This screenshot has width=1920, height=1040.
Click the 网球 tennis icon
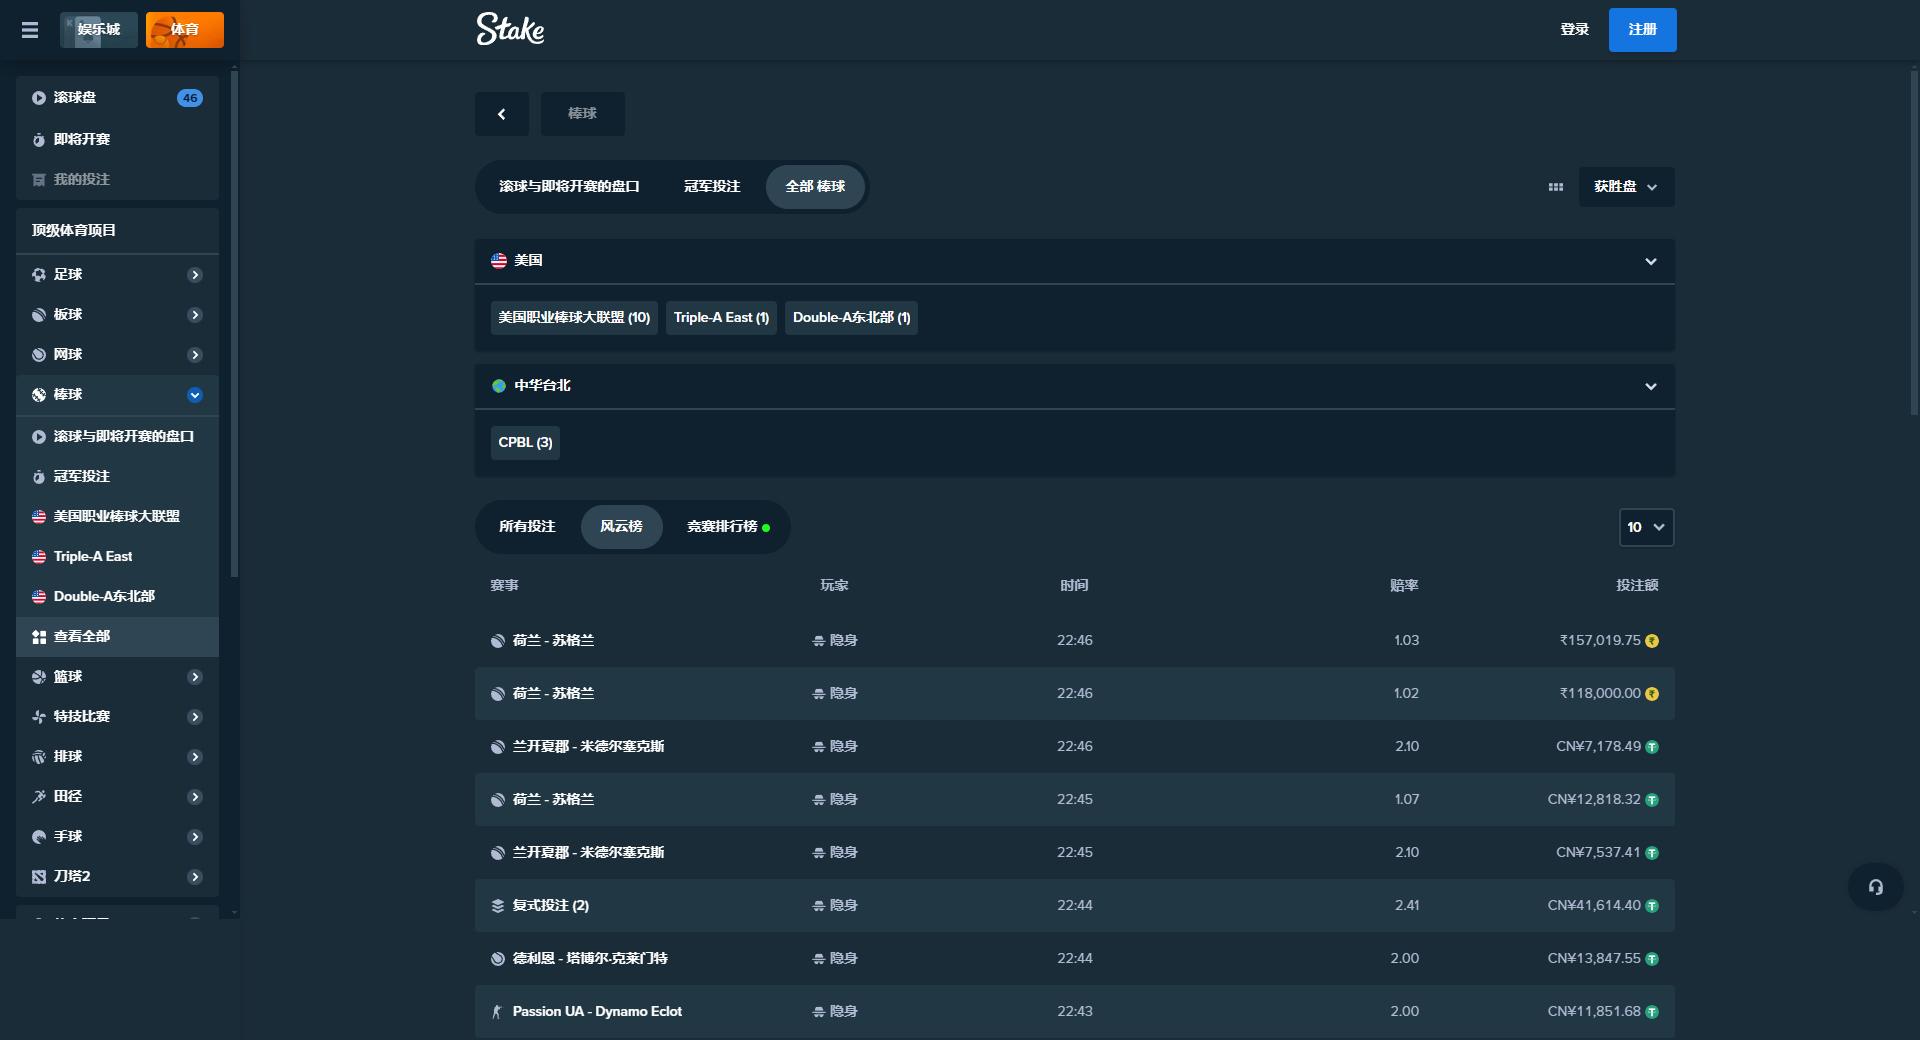pyautogui.click(x=38, y=355)
